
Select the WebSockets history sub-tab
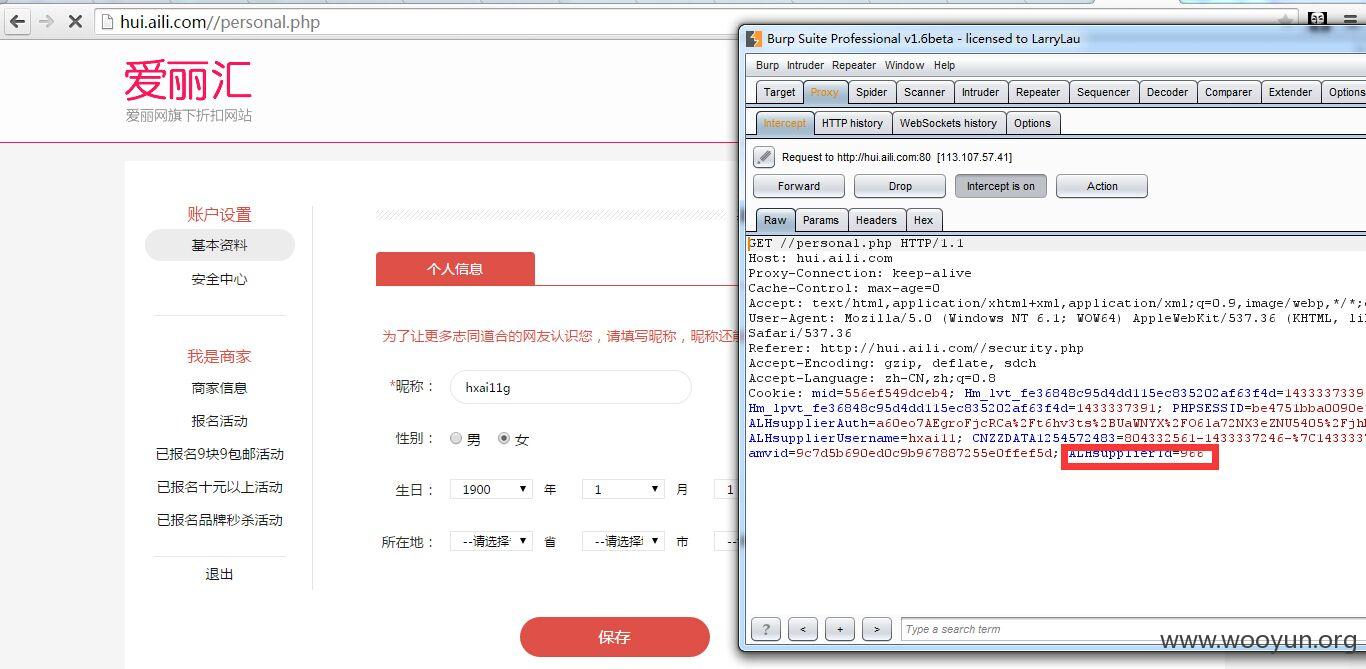point(948,123)
